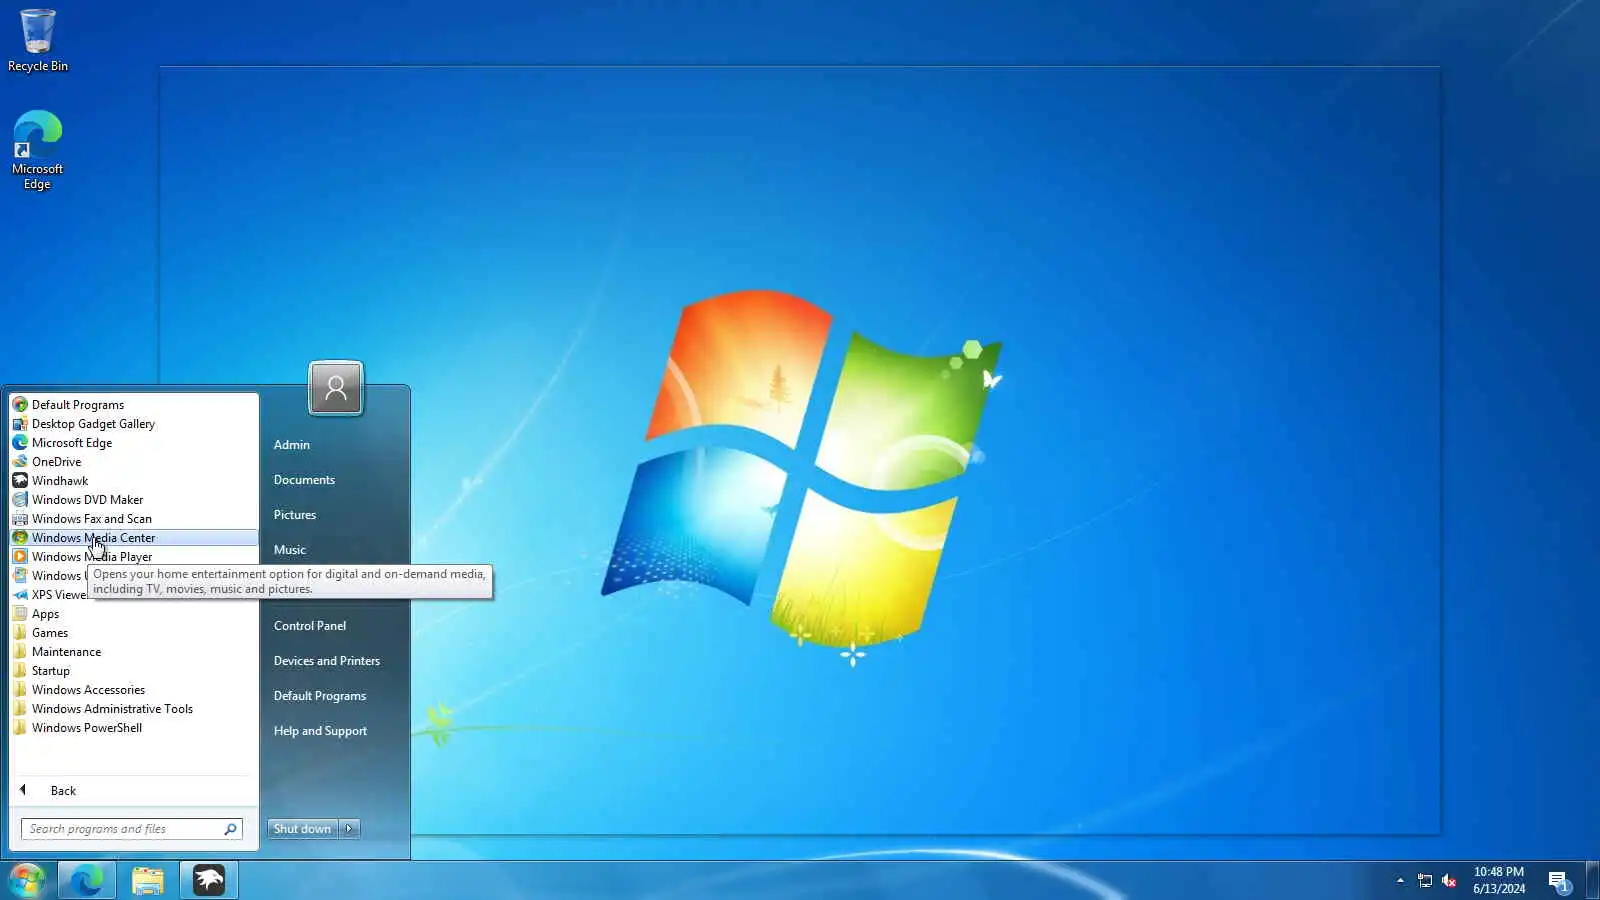Click the user account picture
This screenshot has width=1600, height=900.
[x=336, y=388]
